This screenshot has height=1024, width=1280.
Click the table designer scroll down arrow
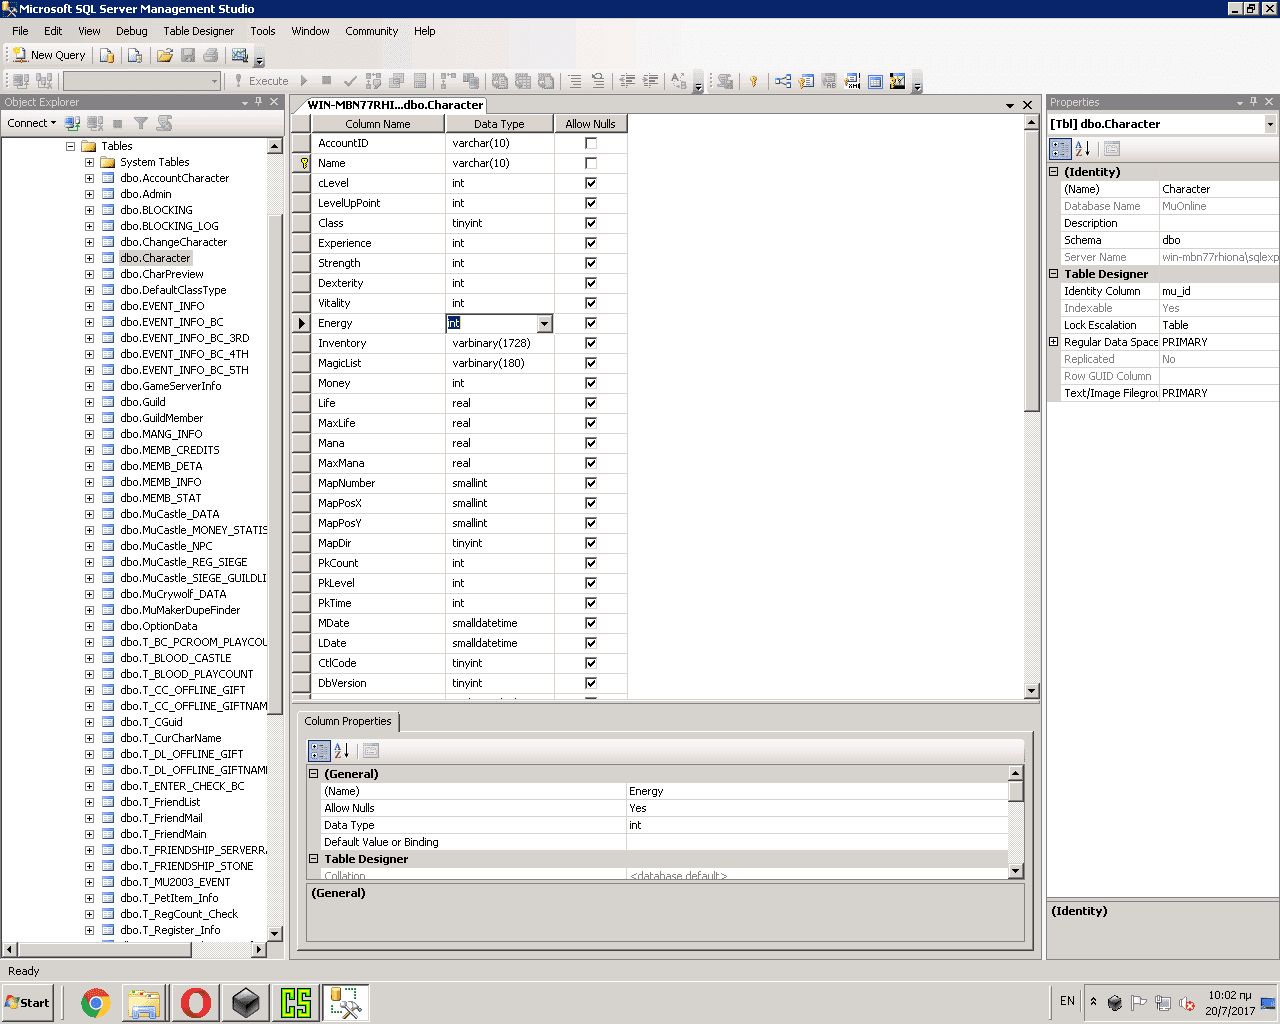click(1032, 691)
